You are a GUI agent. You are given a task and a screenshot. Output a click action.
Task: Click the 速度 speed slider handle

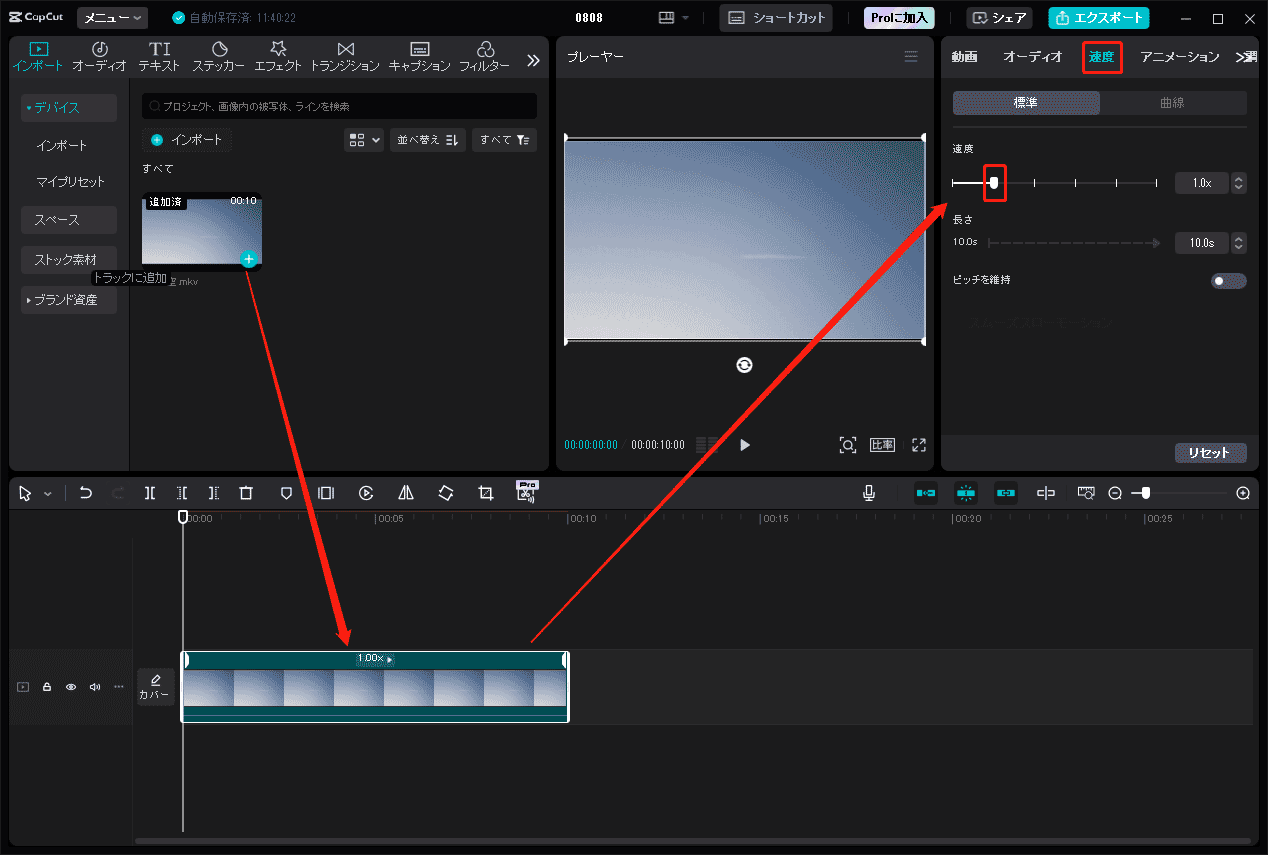click(x=993, y=183)
